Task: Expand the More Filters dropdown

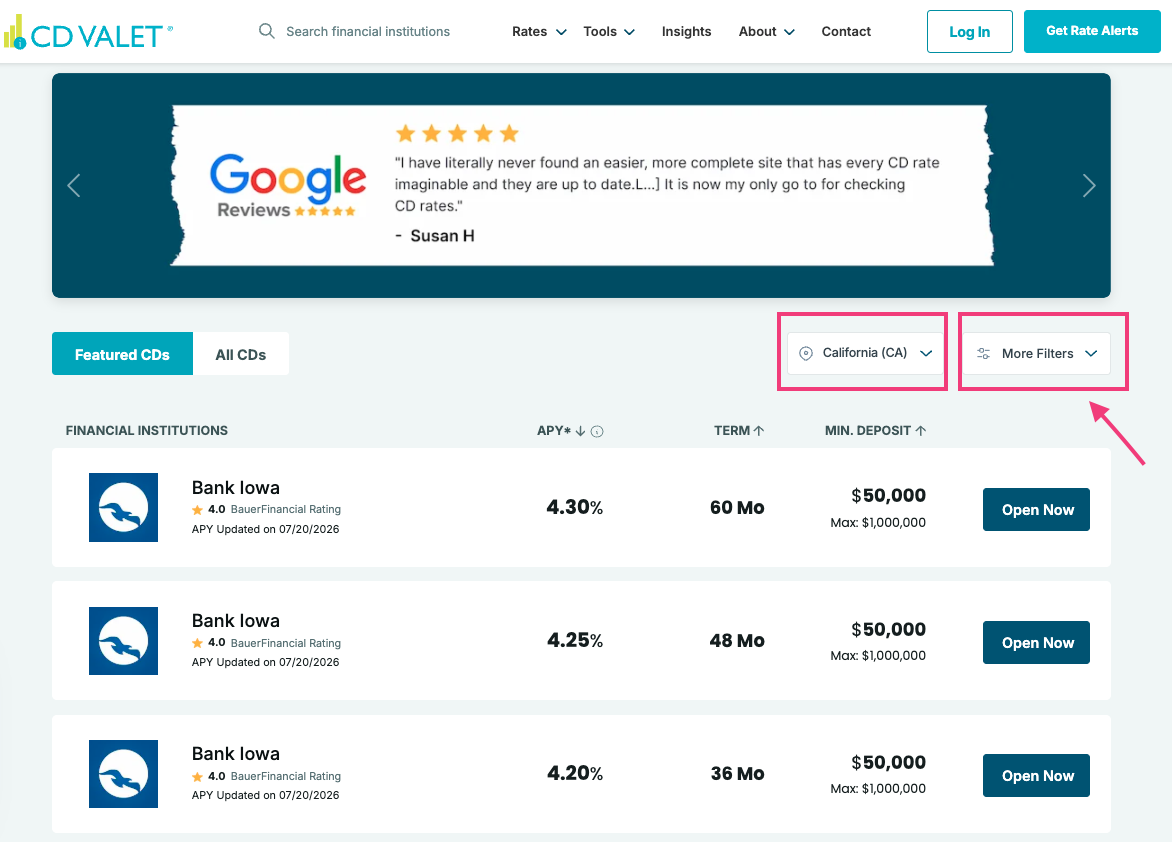Action: (1037, 353)
